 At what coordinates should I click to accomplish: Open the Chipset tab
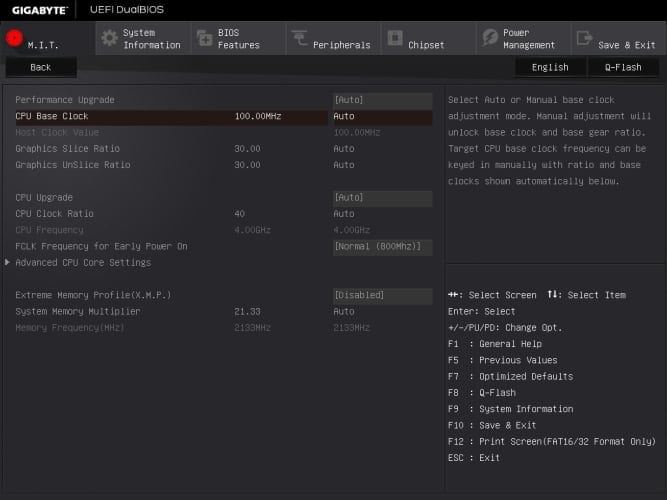click(x=426, y=45)
